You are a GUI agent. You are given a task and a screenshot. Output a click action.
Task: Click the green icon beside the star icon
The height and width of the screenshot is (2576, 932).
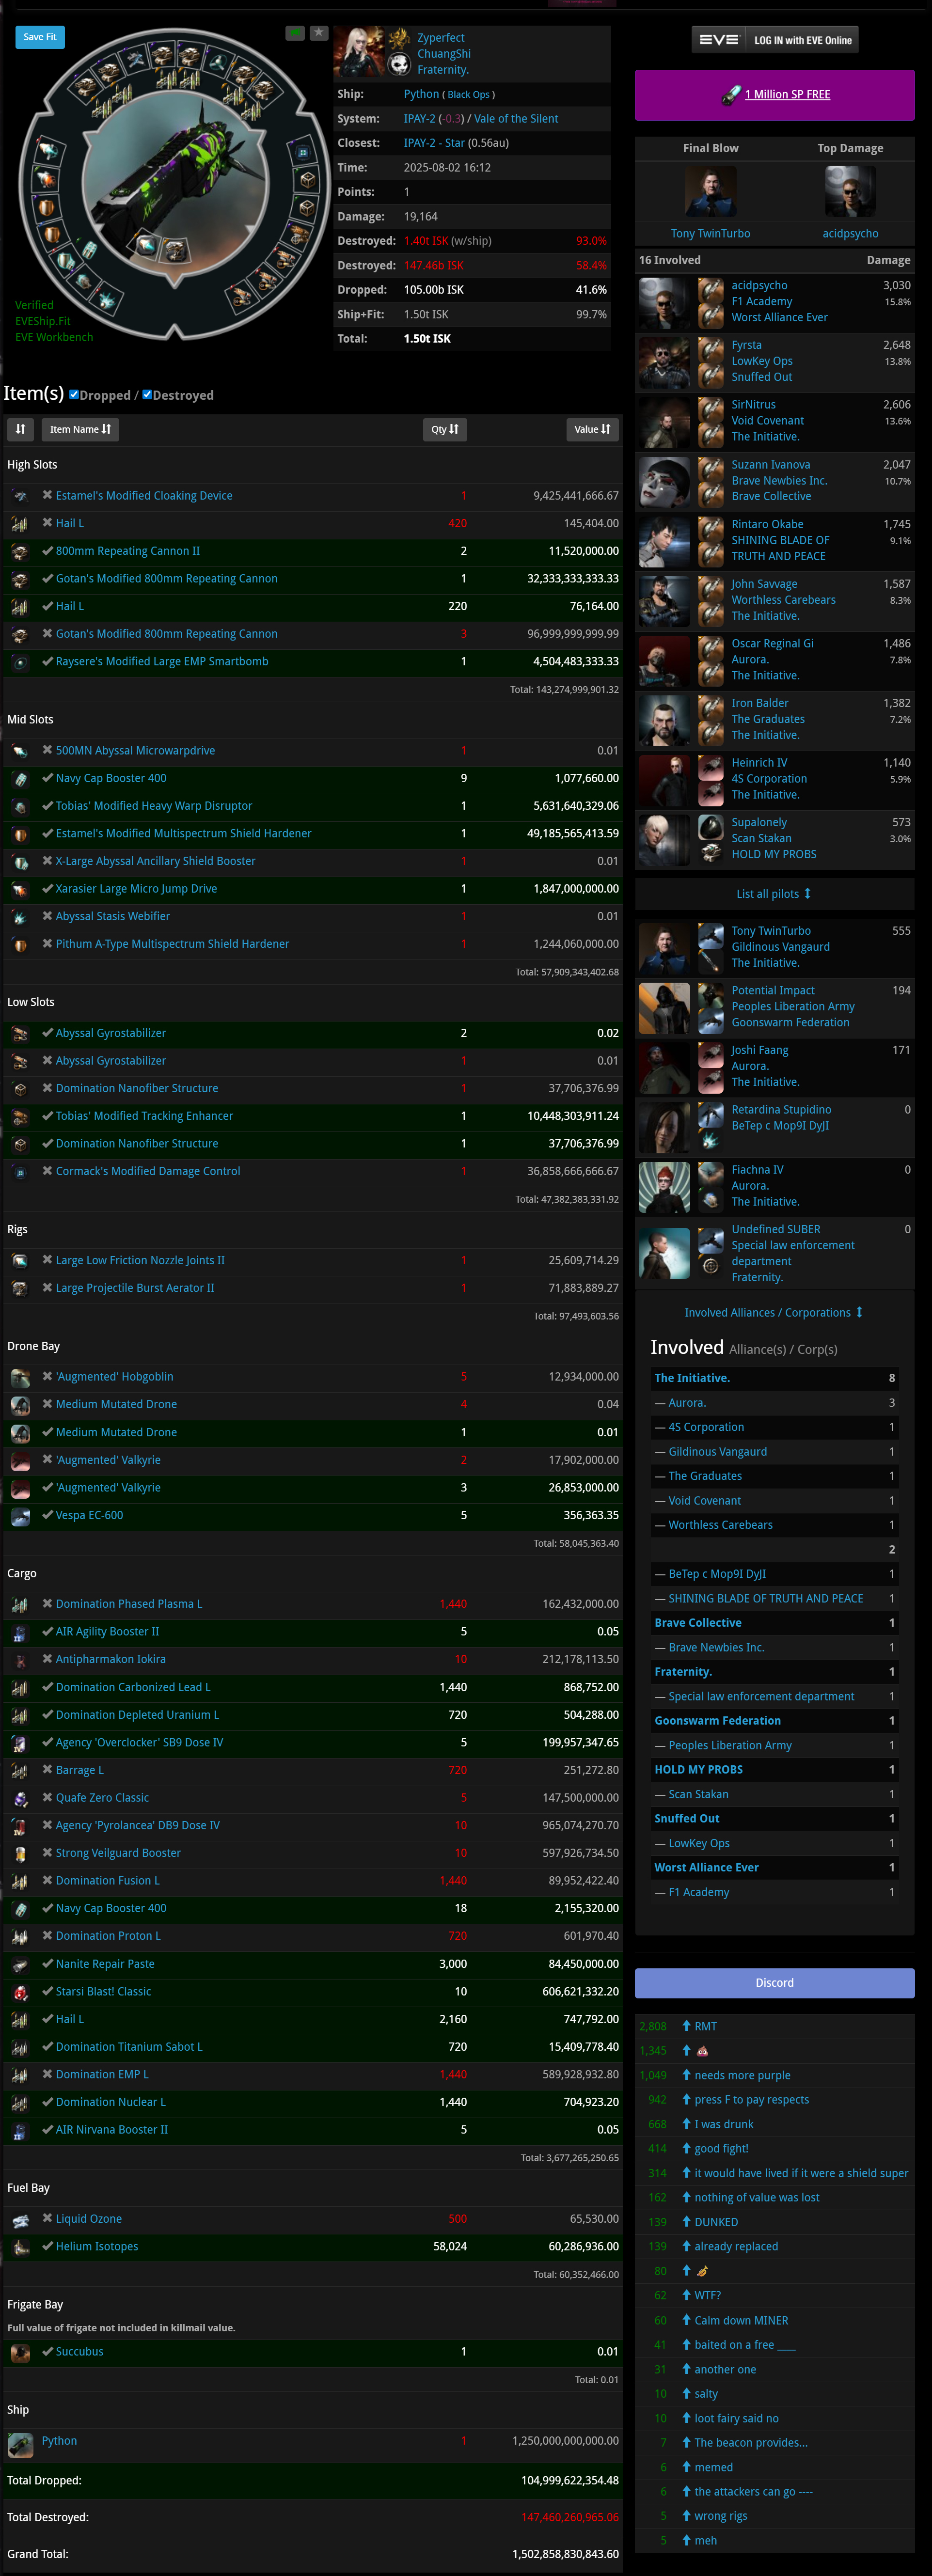(x=295, y=33)
